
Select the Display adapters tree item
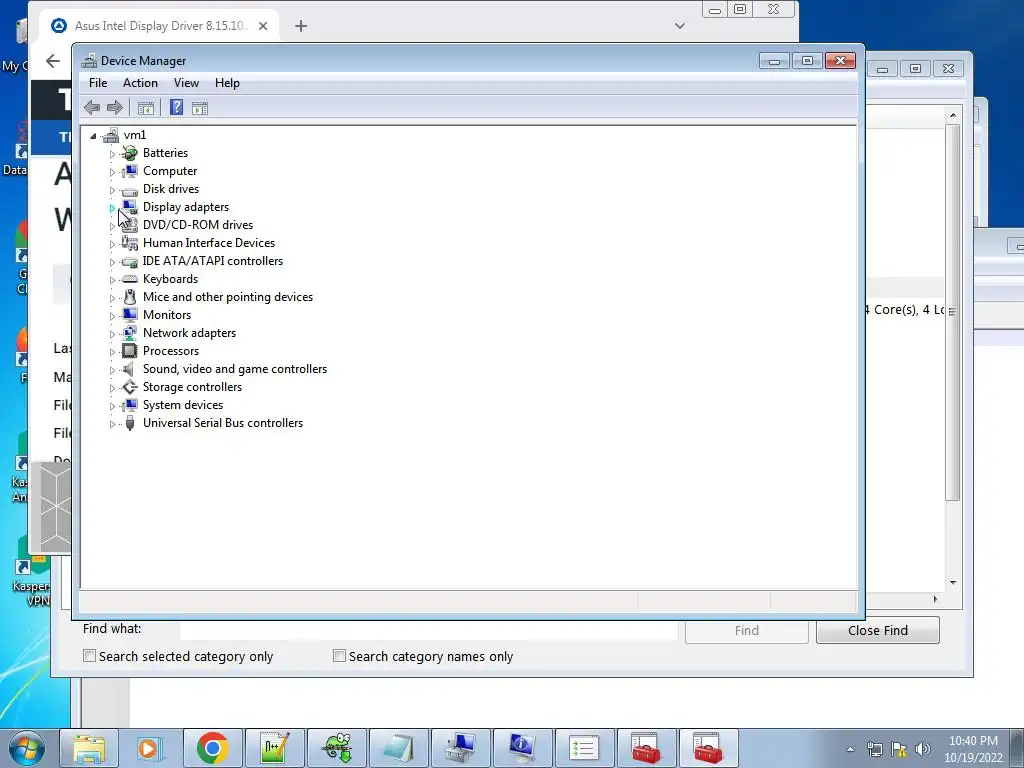[x=185, y=207]
